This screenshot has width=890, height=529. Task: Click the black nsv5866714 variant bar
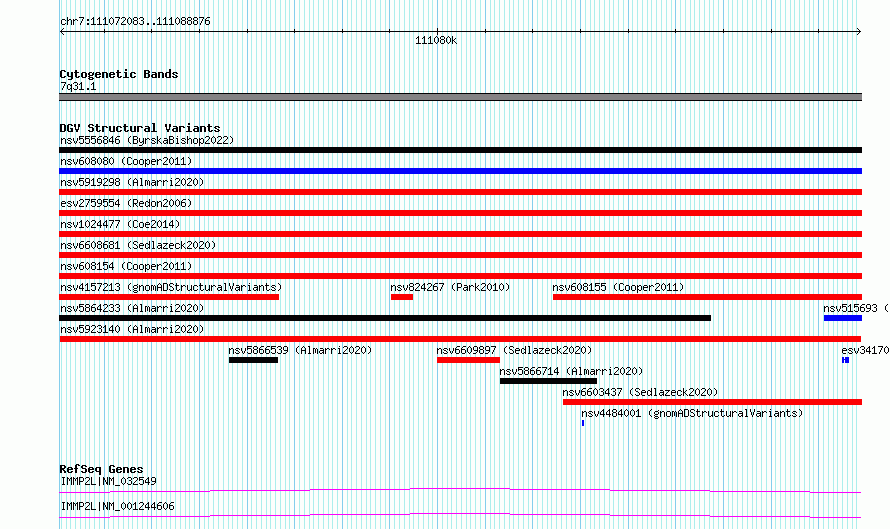tap(548, 381)
